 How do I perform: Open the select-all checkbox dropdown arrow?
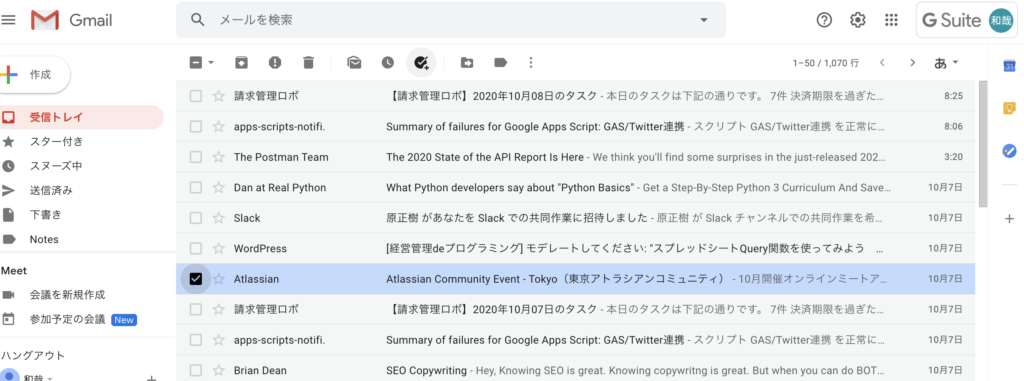point(211,63)
